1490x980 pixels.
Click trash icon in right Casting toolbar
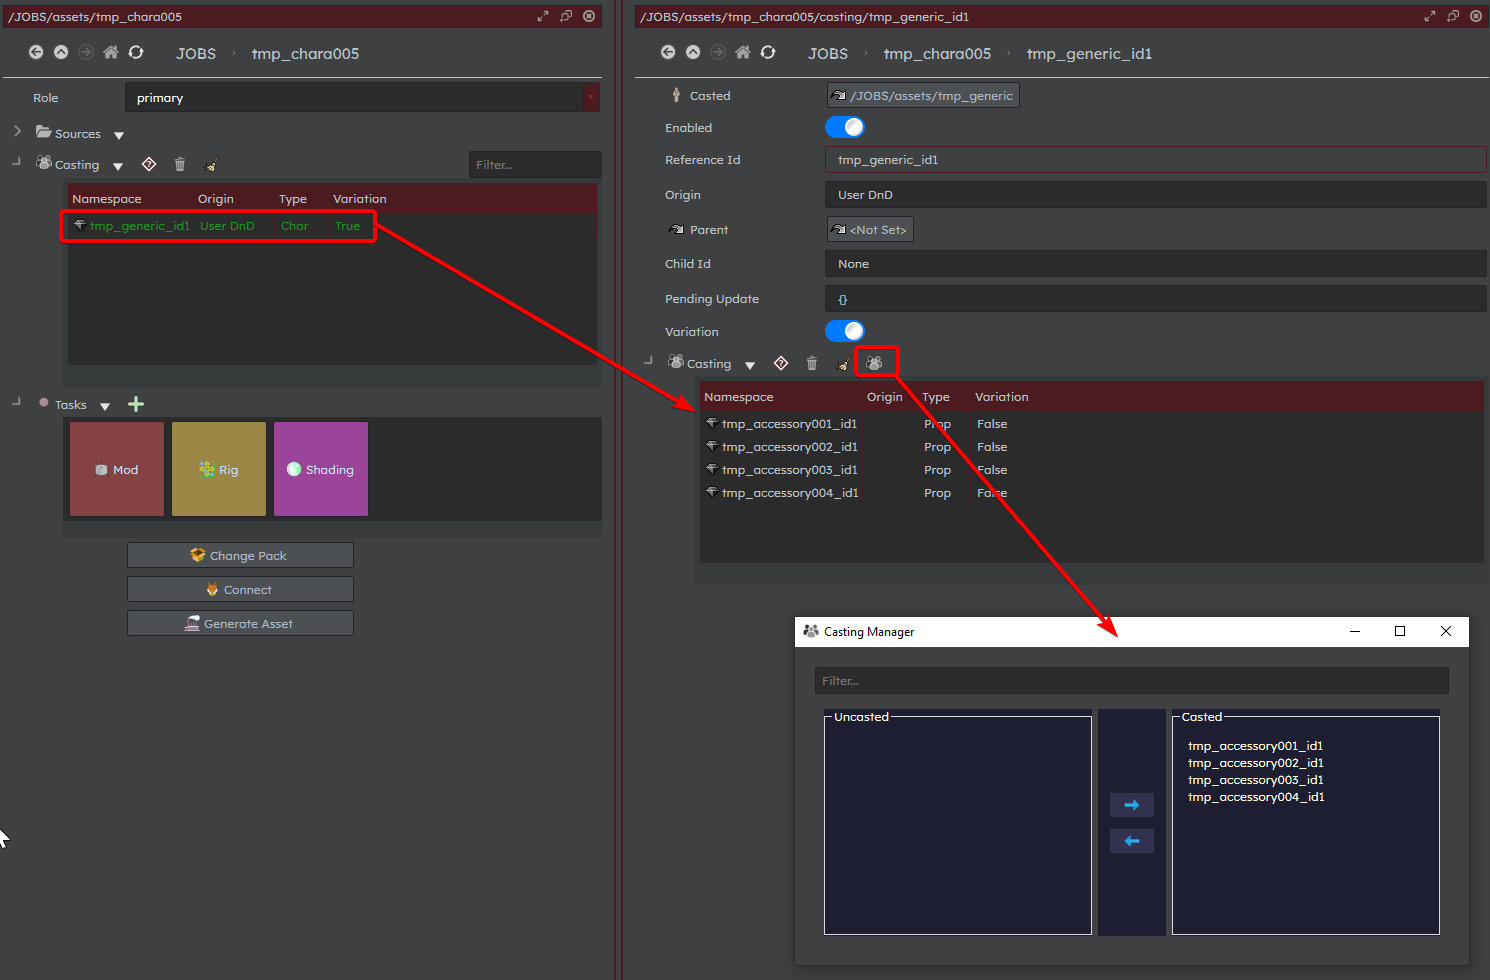click(x=812, y=363)
